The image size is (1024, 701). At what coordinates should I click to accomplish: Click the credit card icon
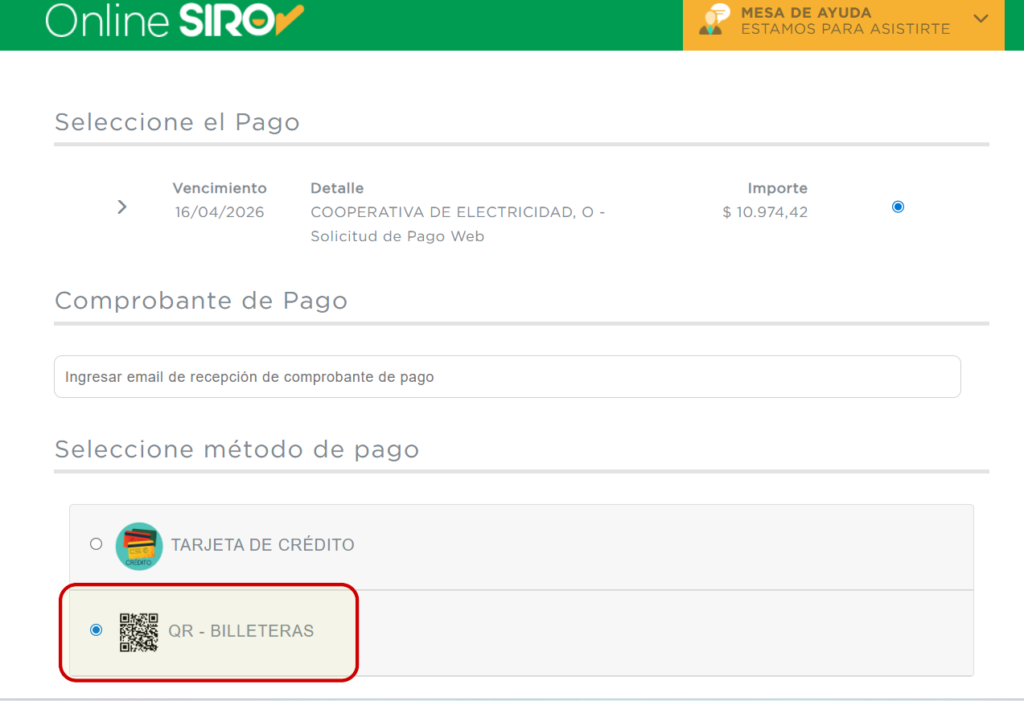[139, 546]
